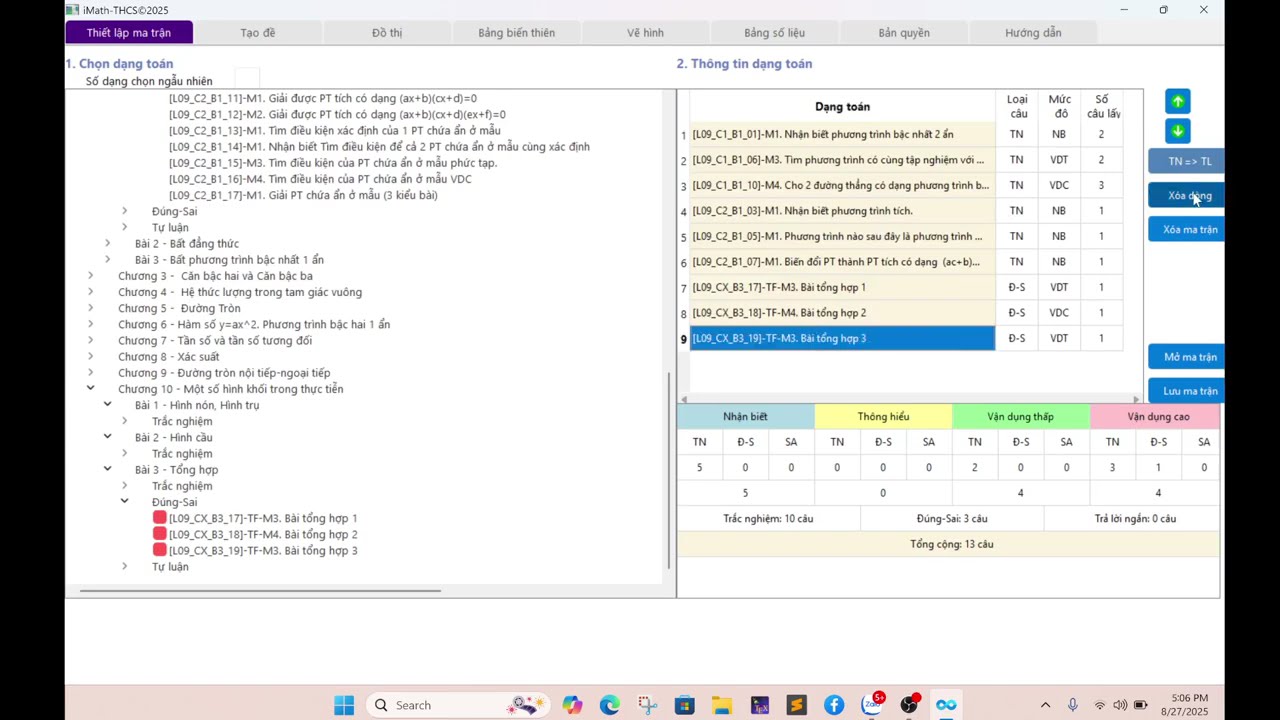
Task: Expand Chương 5 - Đường Tròn
Action: click(90, 308)
